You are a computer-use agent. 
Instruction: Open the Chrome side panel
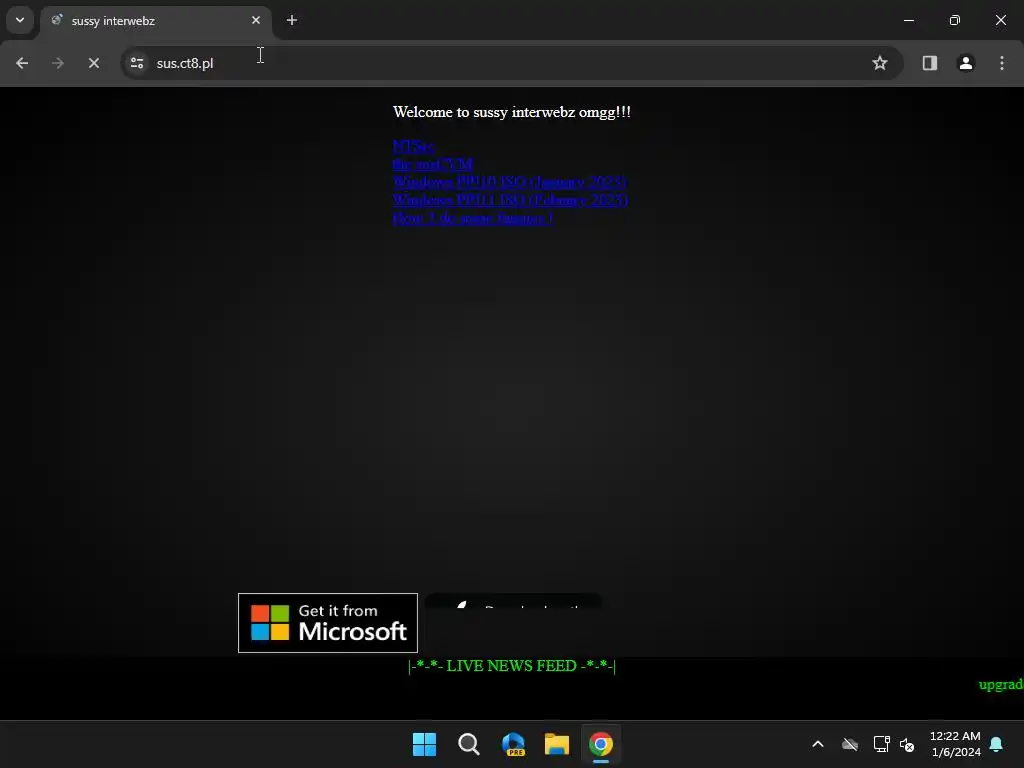click(929, 63)
